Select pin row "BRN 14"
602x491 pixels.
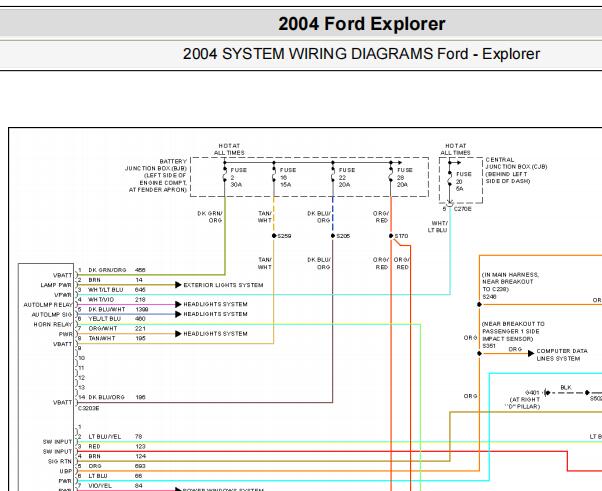[115, 280]
